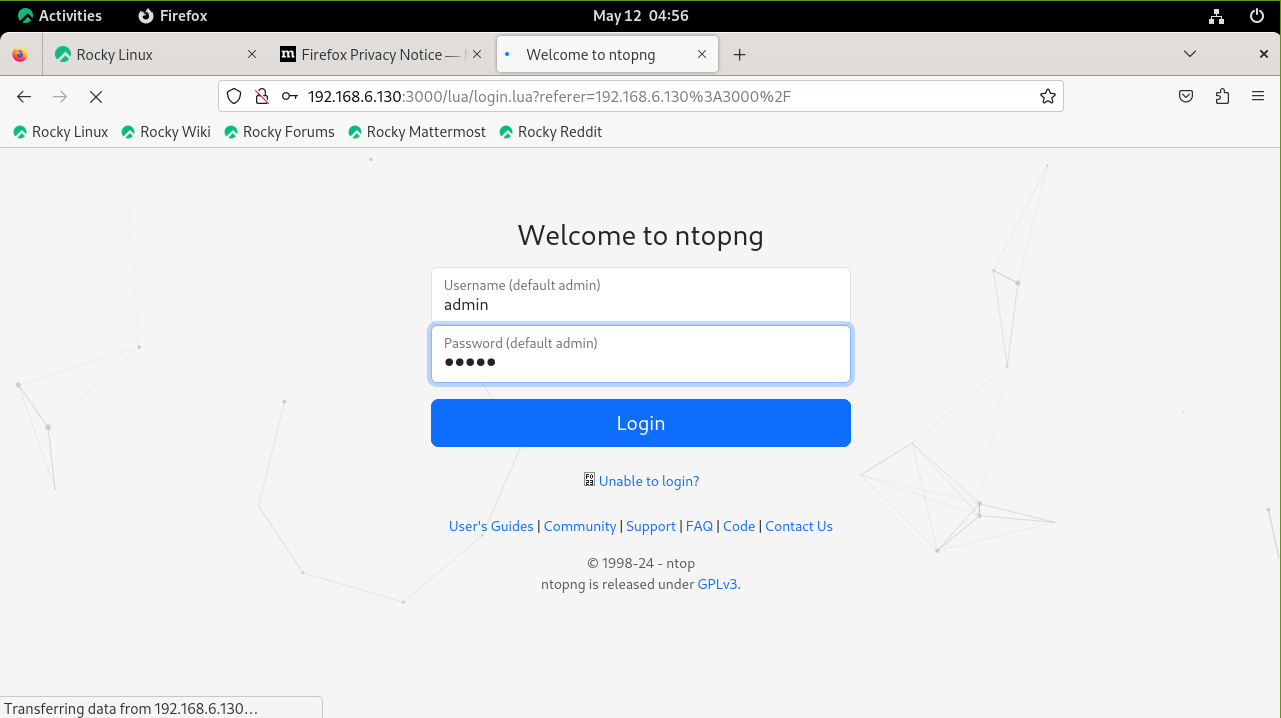
Task: Open the GPLv3 license link
Action: tap(718, 584)
